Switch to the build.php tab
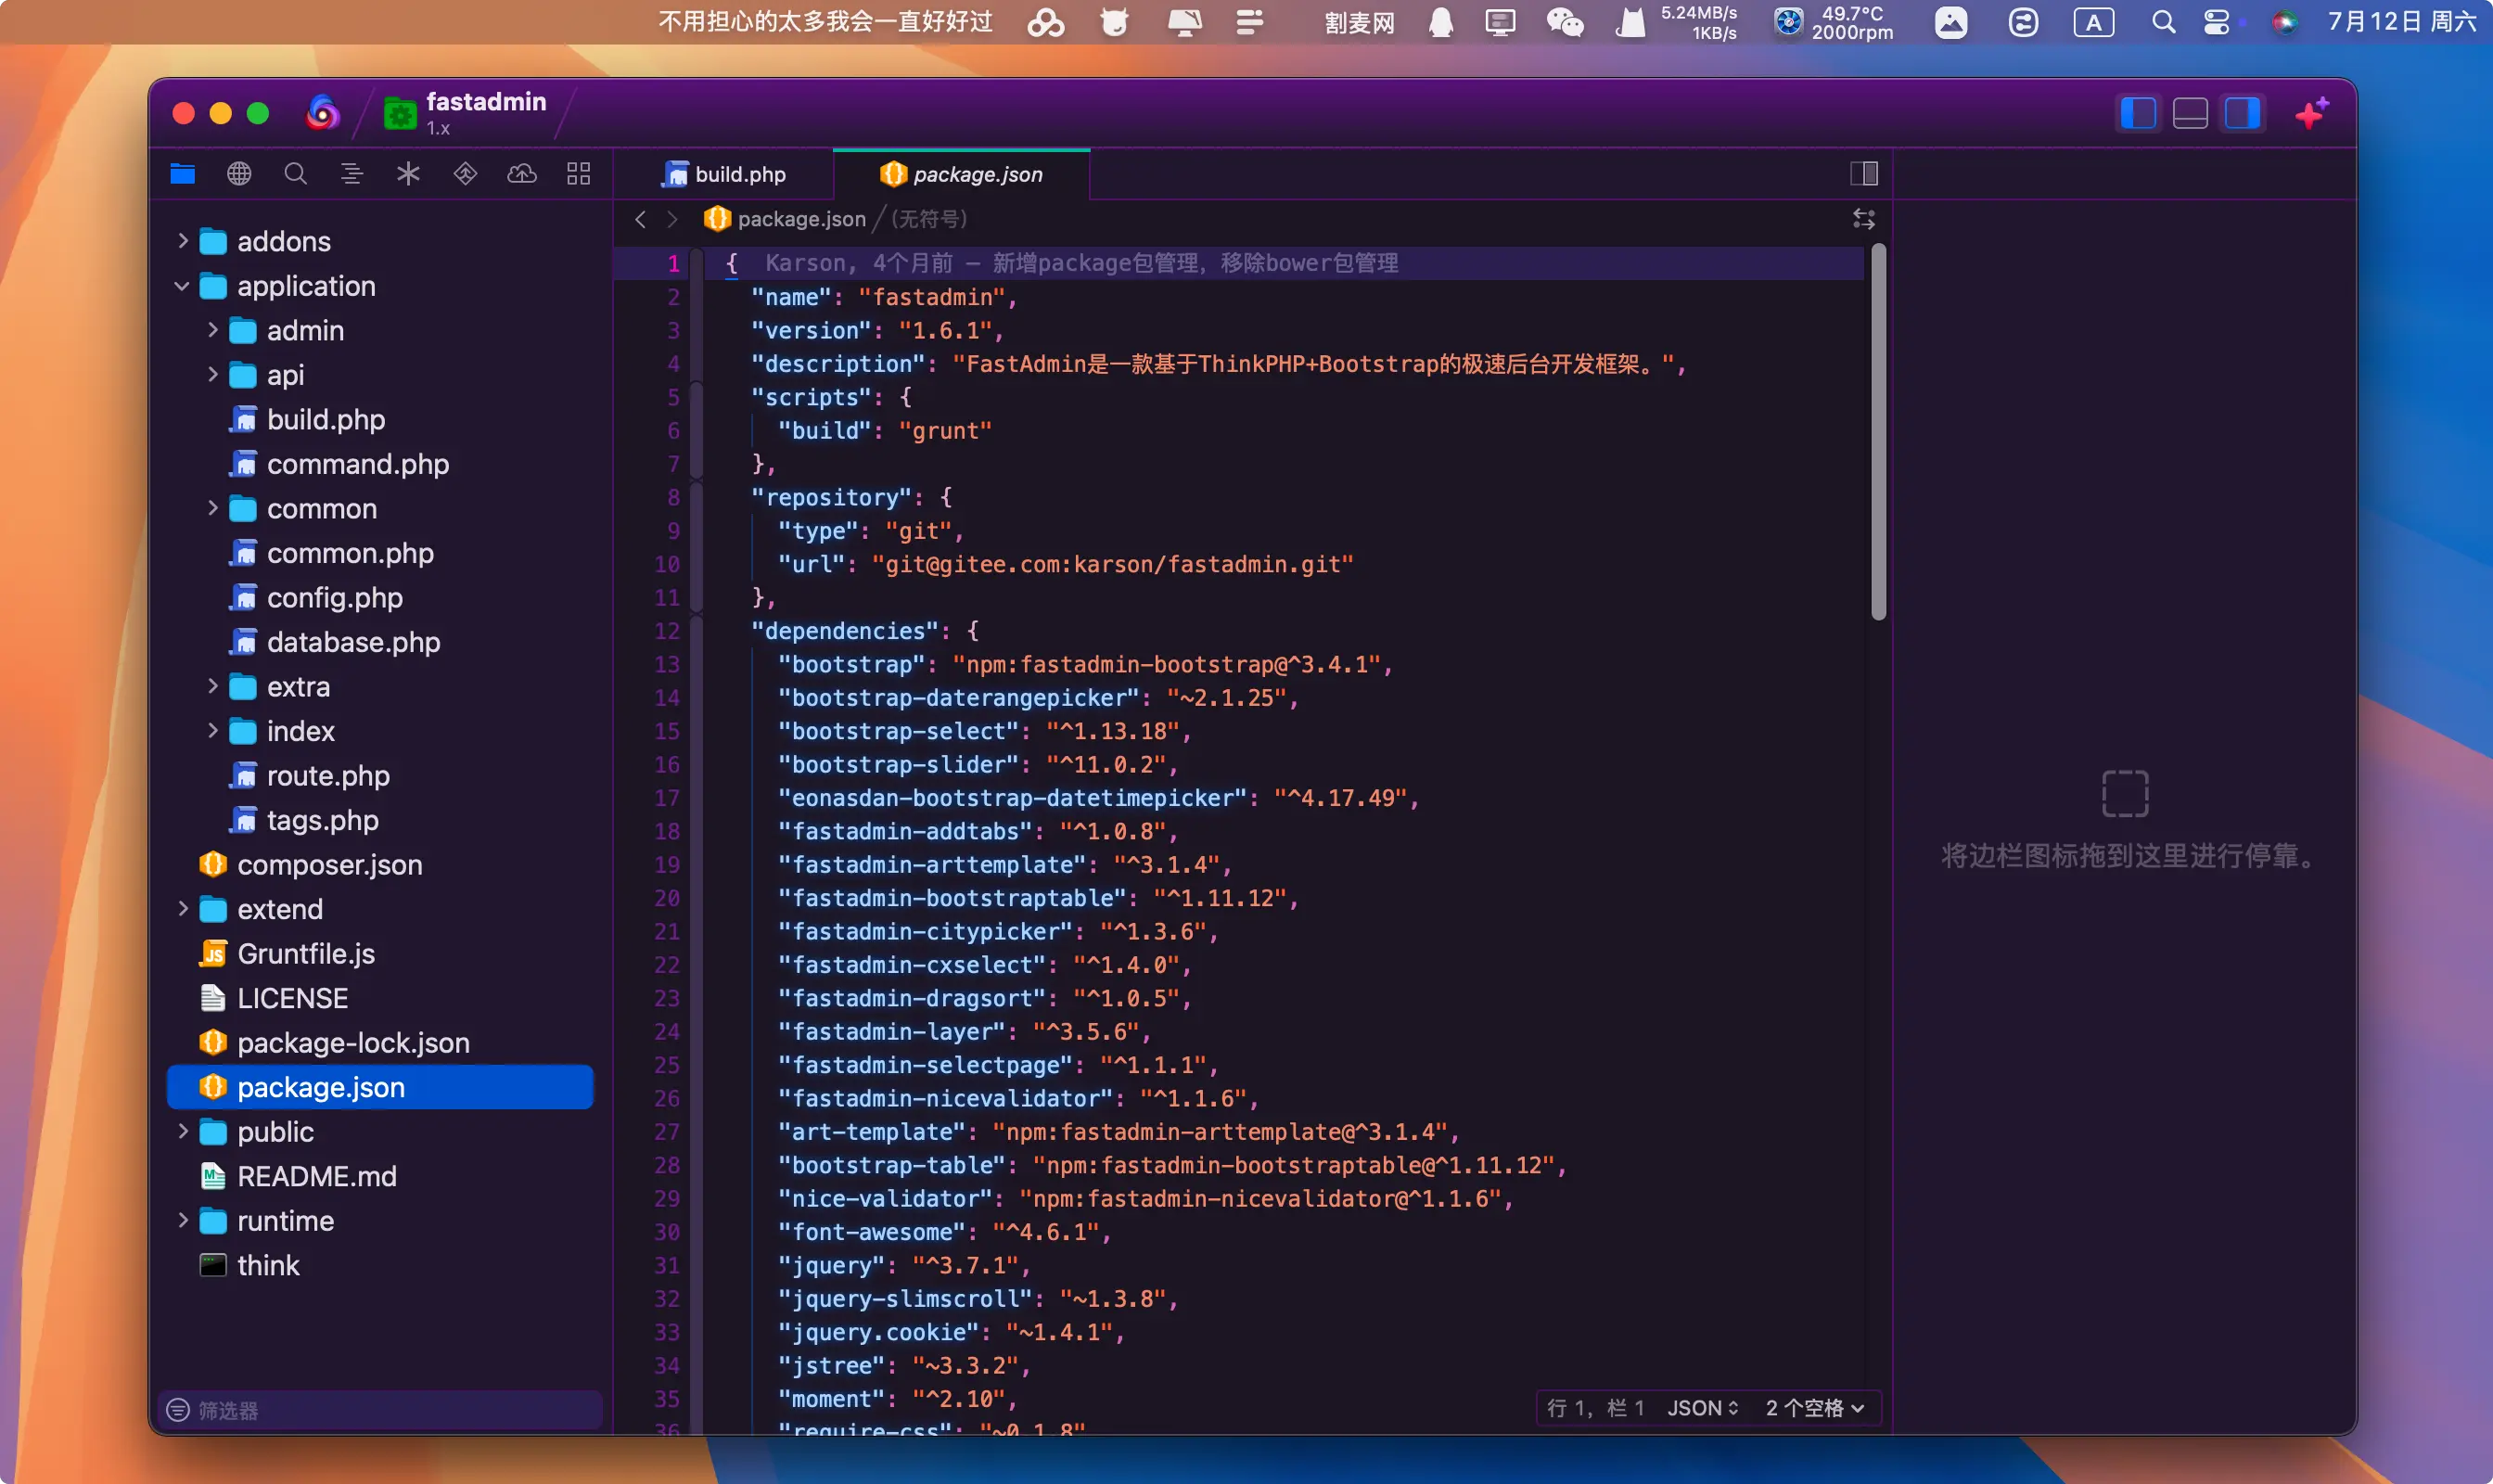 [x=725, y=175]
